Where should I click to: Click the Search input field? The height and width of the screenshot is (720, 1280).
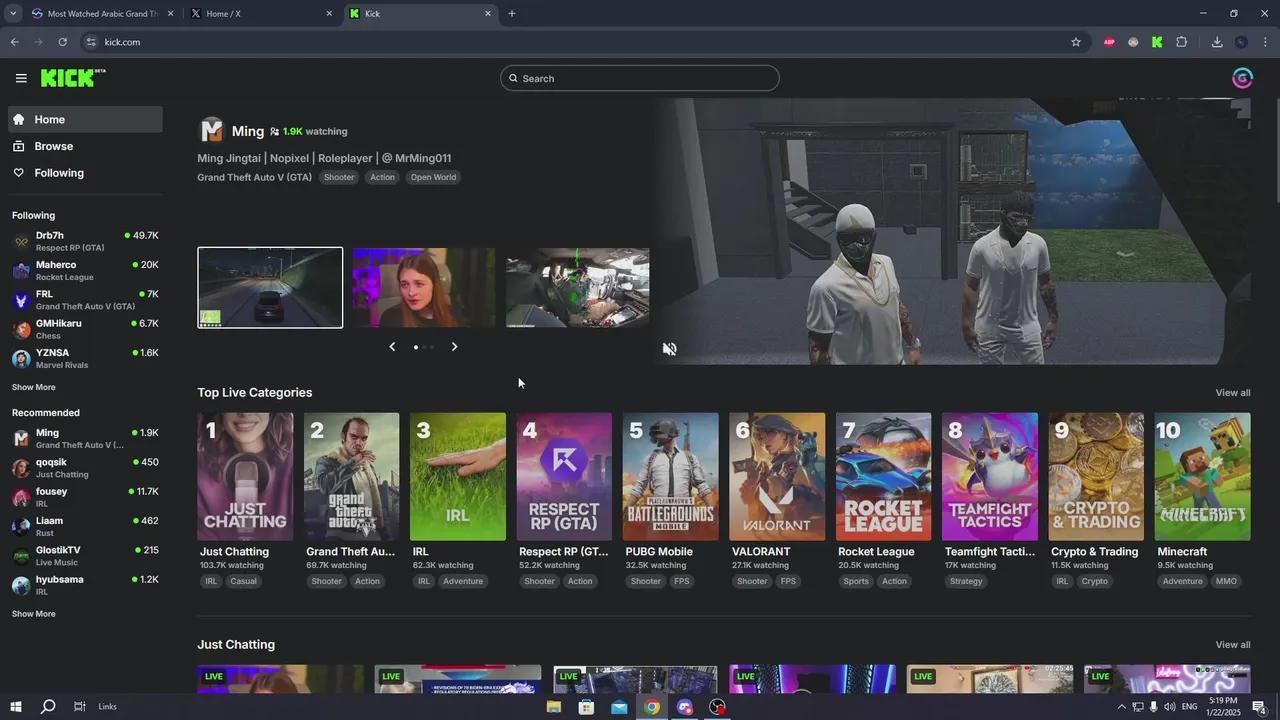640,78
